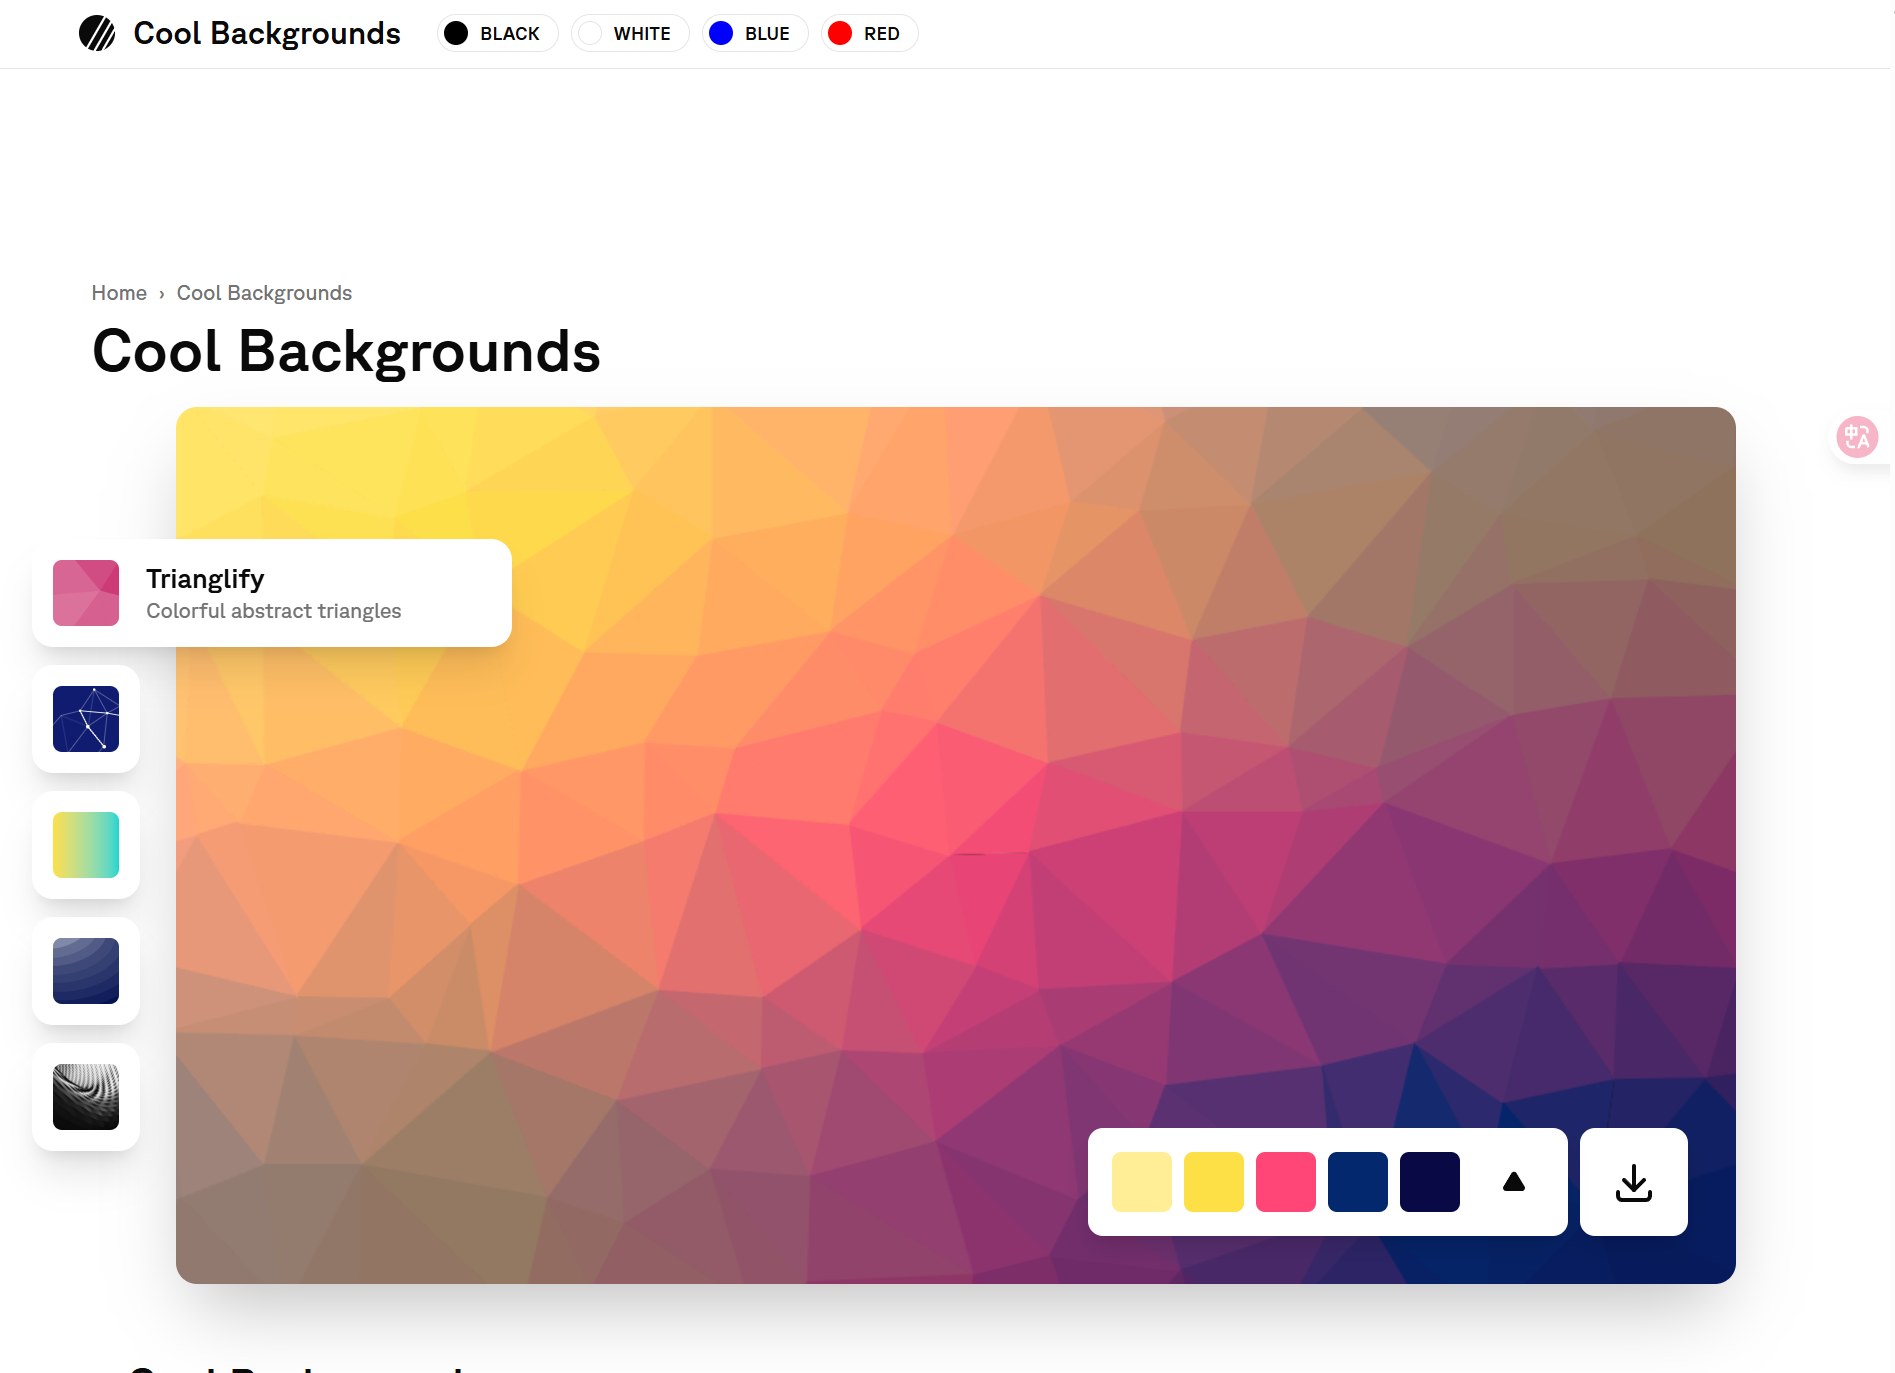Open the floating translate widget
This screenshot has width=1895, height=1373.
click(x=1857, y=437)
